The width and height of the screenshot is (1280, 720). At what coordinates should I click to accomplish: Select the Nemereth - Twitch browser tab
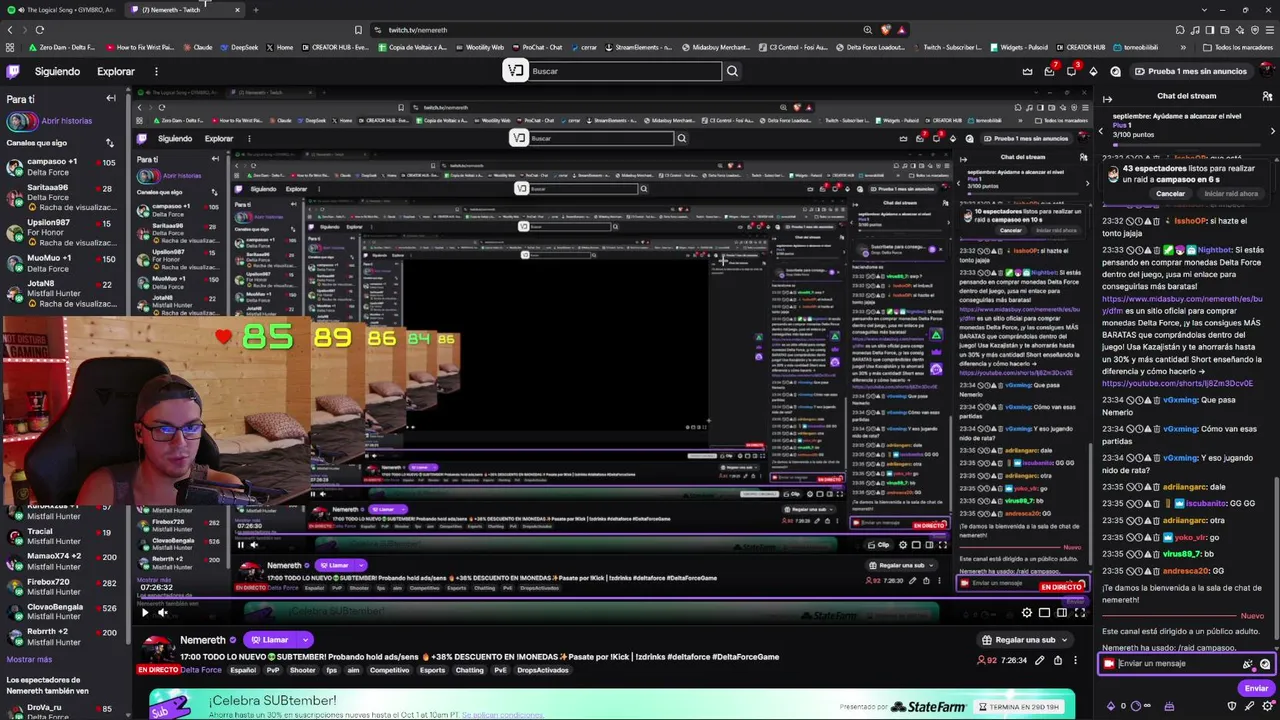pyautogui.click(x=185, y=10)
